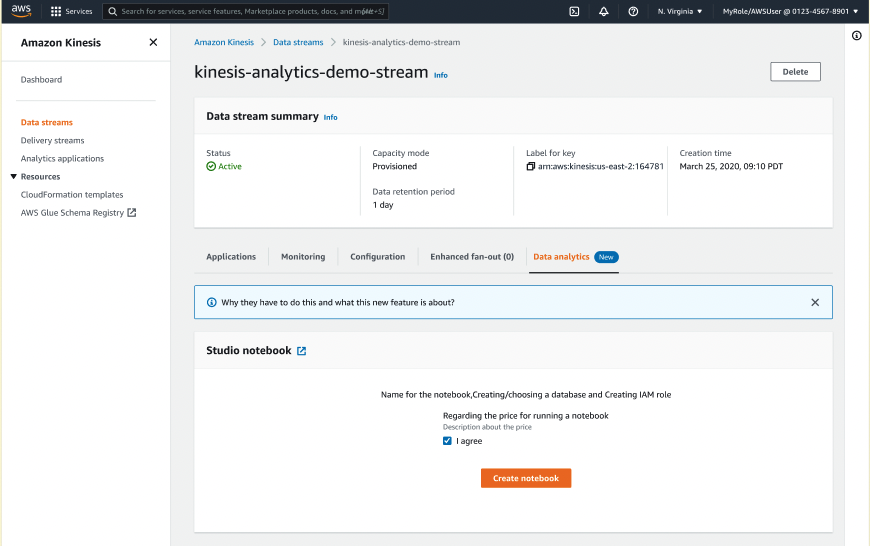Open Info link next to stream title
The height and width of the screenshot is (546, 870).
click(x=441, y=75)
